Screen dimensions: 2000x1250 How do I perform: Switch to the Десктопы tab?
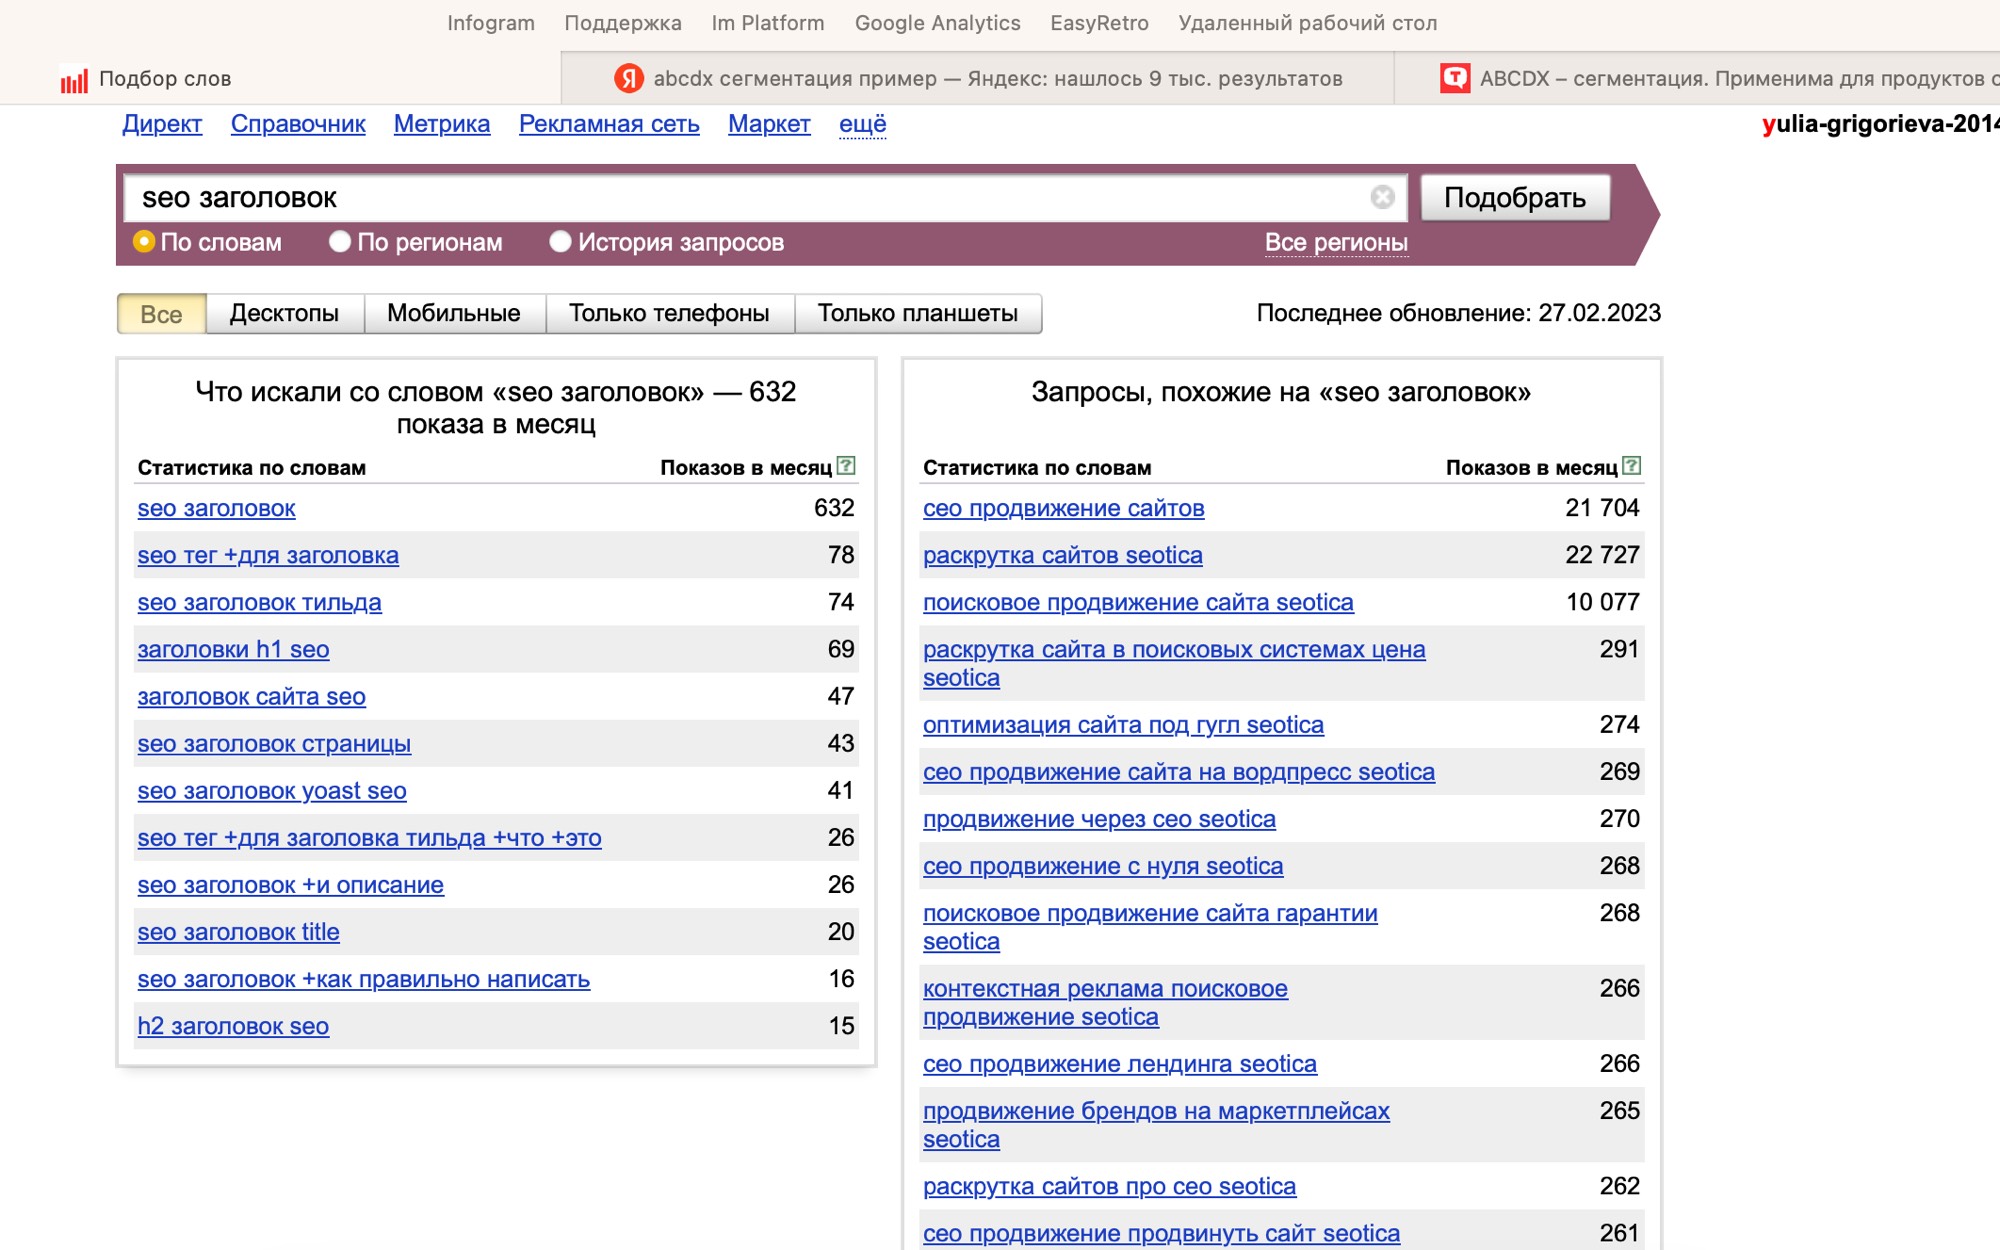(284, 314)
